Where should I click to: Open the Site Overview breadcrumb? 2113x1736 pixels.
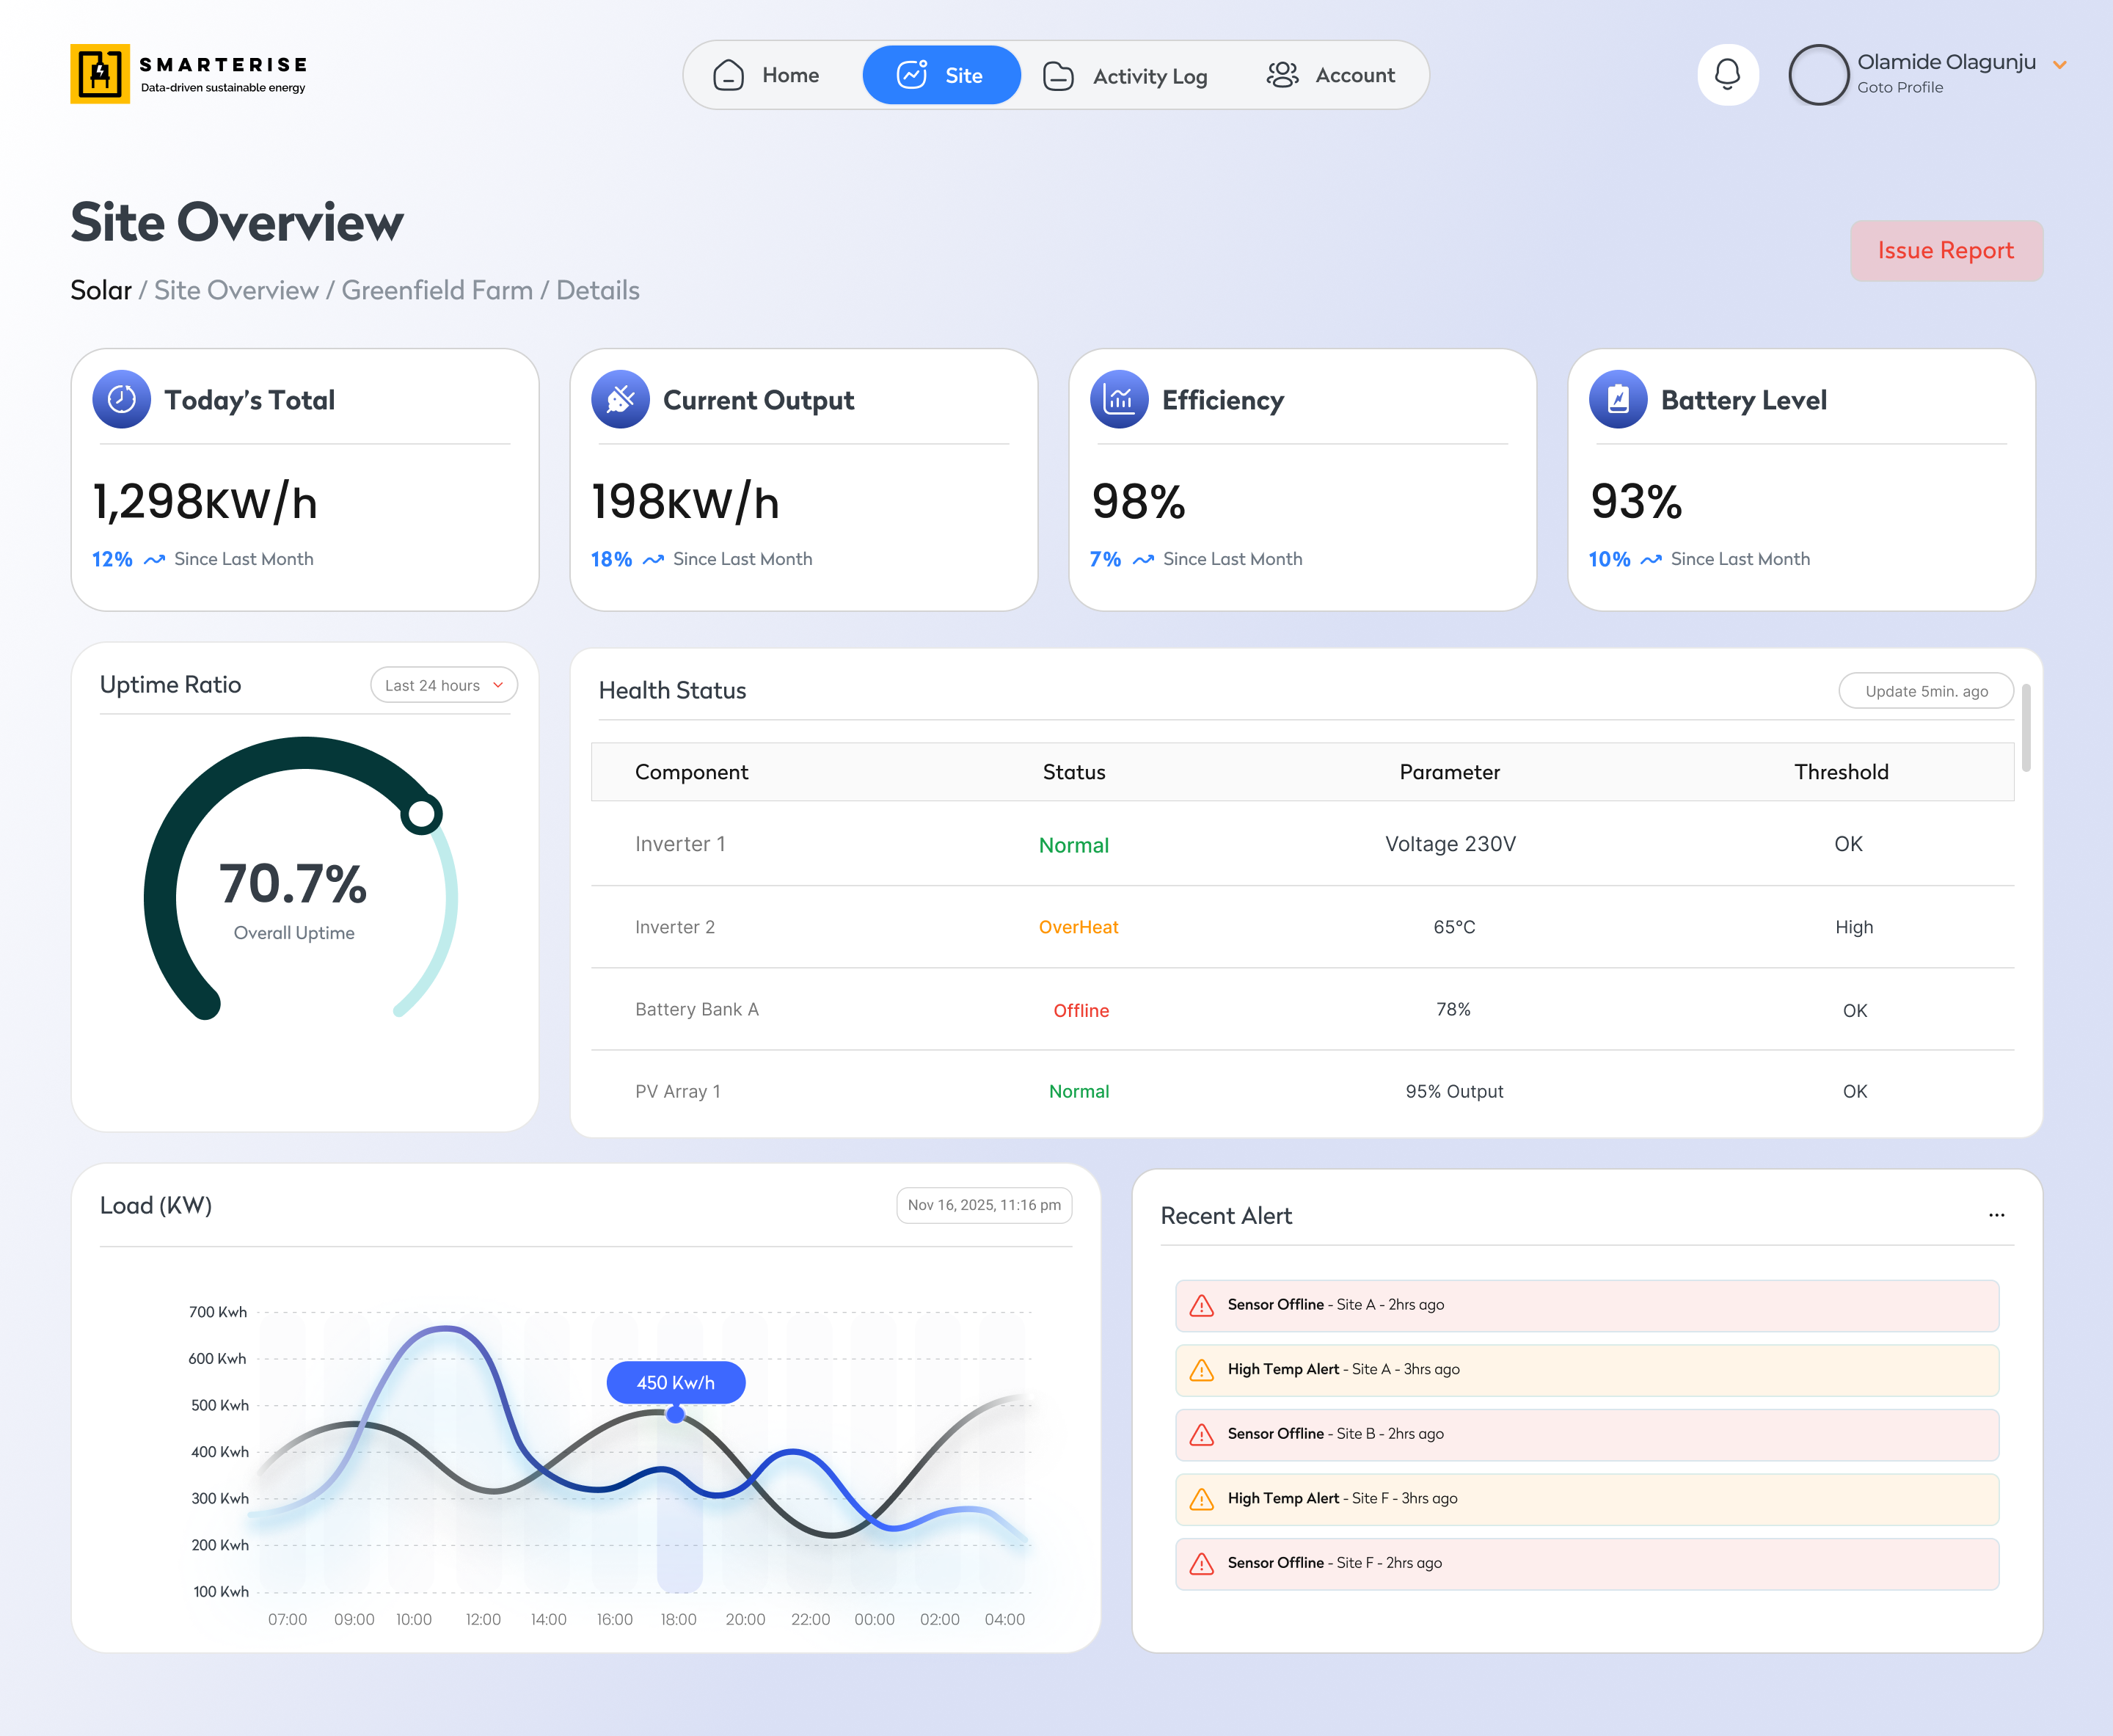(236, 291)
